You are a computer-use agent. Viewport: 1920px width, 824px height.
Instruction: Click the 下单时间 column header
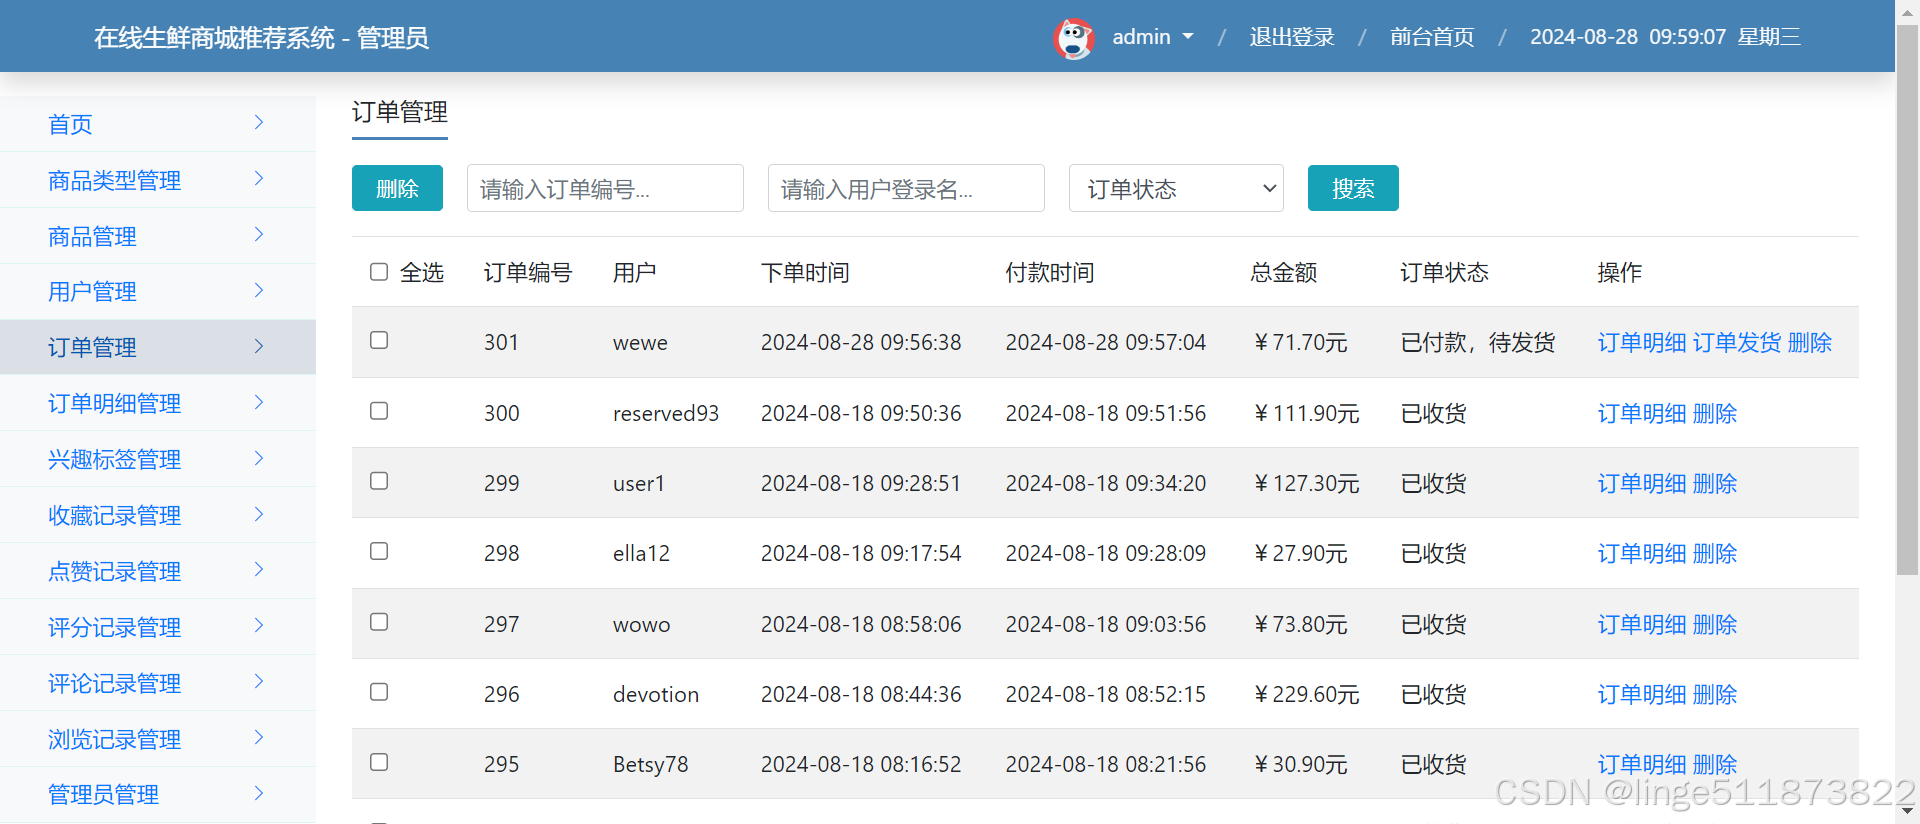pos(805,272)
